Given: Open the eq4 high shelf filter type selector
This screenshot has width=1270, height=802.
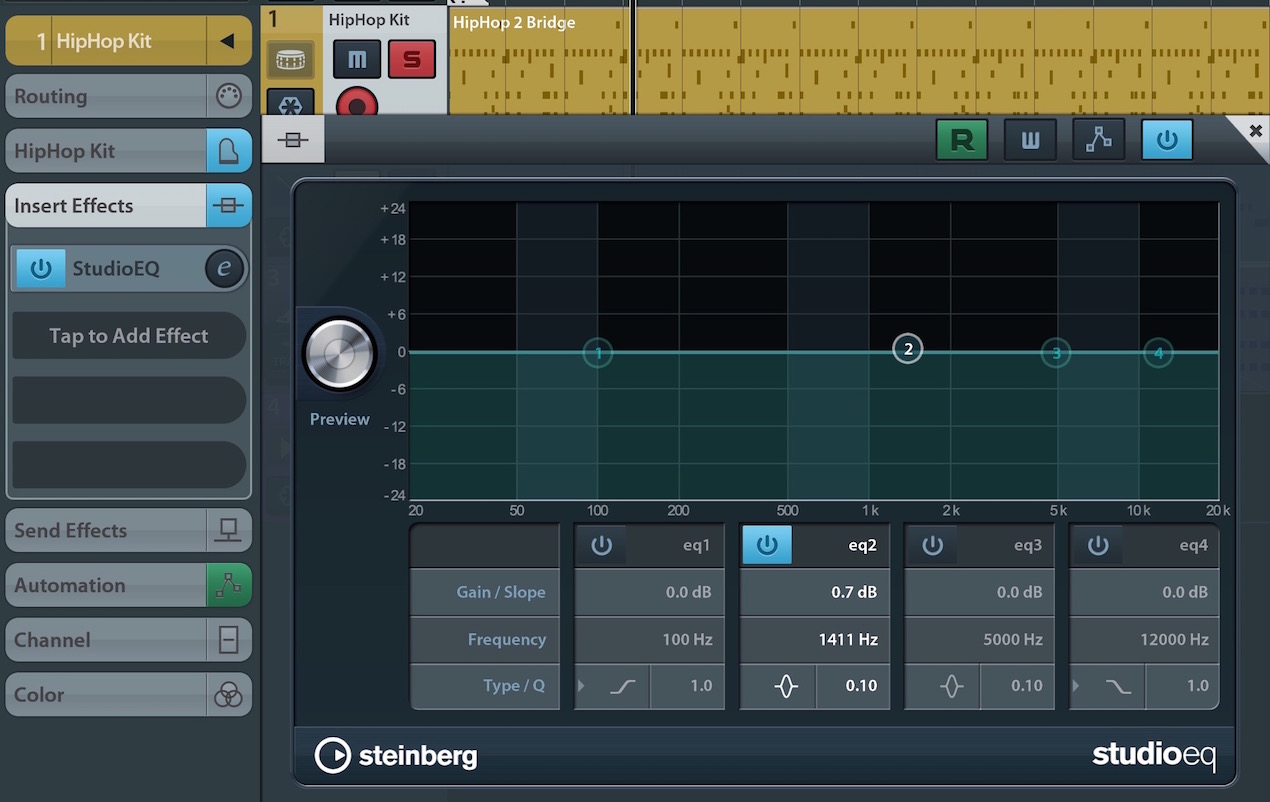Looking at the screenshot, I should point(1108,686).
